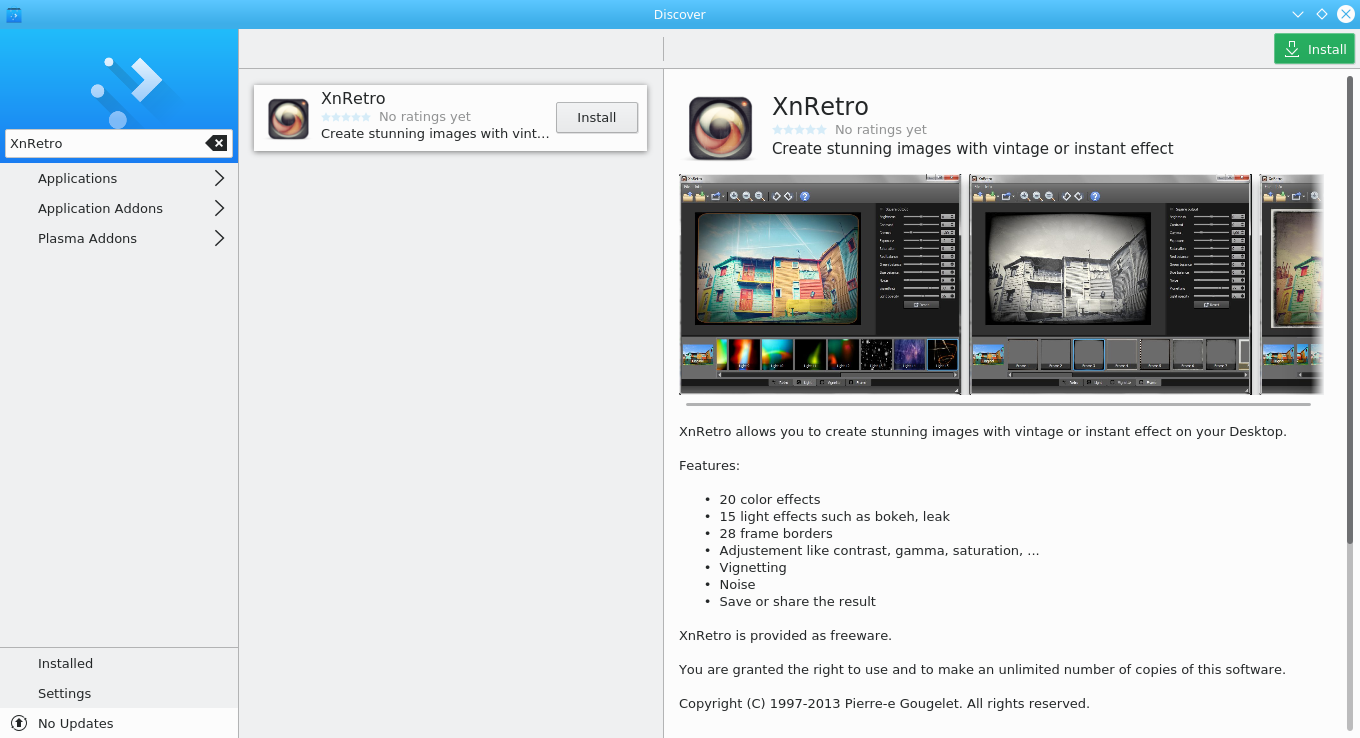
Task: Click the "Features:" label
Action: (x=709, y=465)
